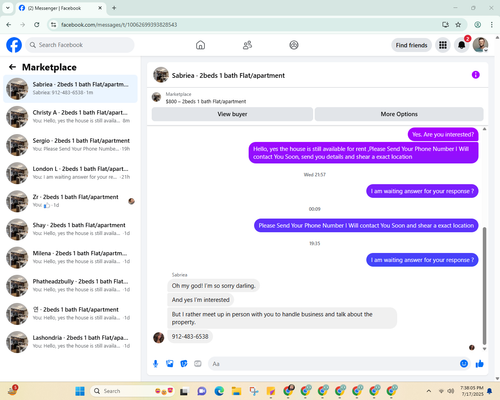Click the listing thumbnail in chat header
Viewport: 500px width, 400px height.
point(161,75)
